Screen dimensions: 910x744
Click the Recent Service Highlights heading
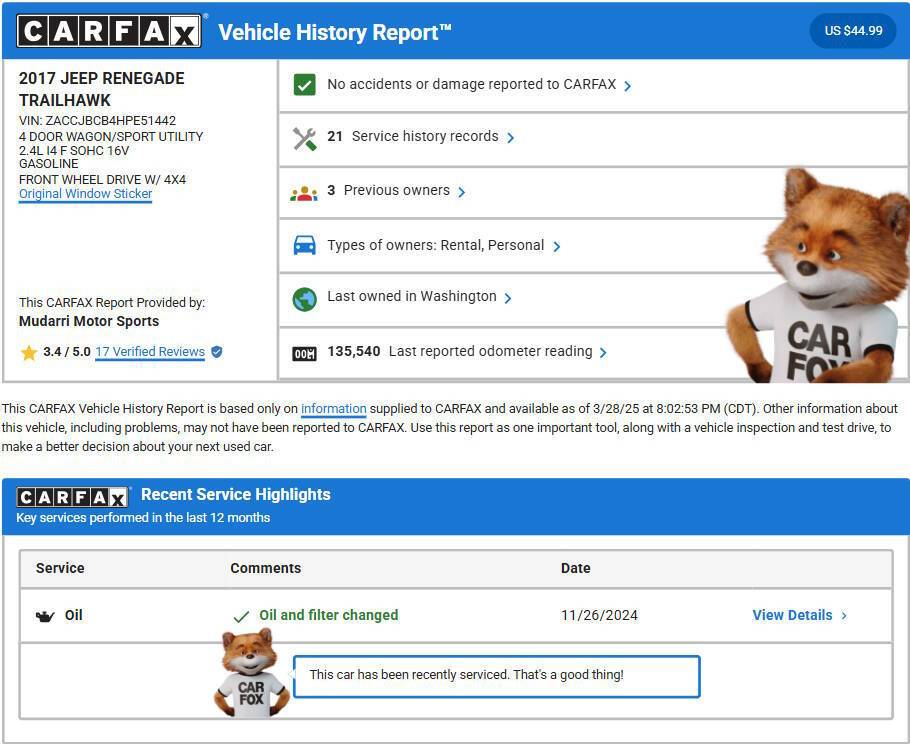click(x=236, y=494)
